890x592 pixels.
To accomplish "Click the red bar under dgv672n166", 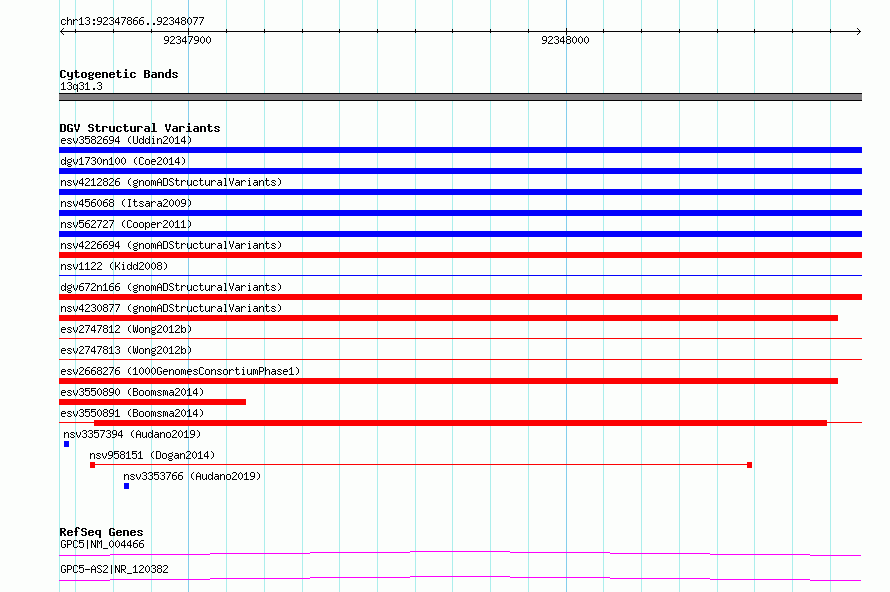I will click(x=460, y=297).
